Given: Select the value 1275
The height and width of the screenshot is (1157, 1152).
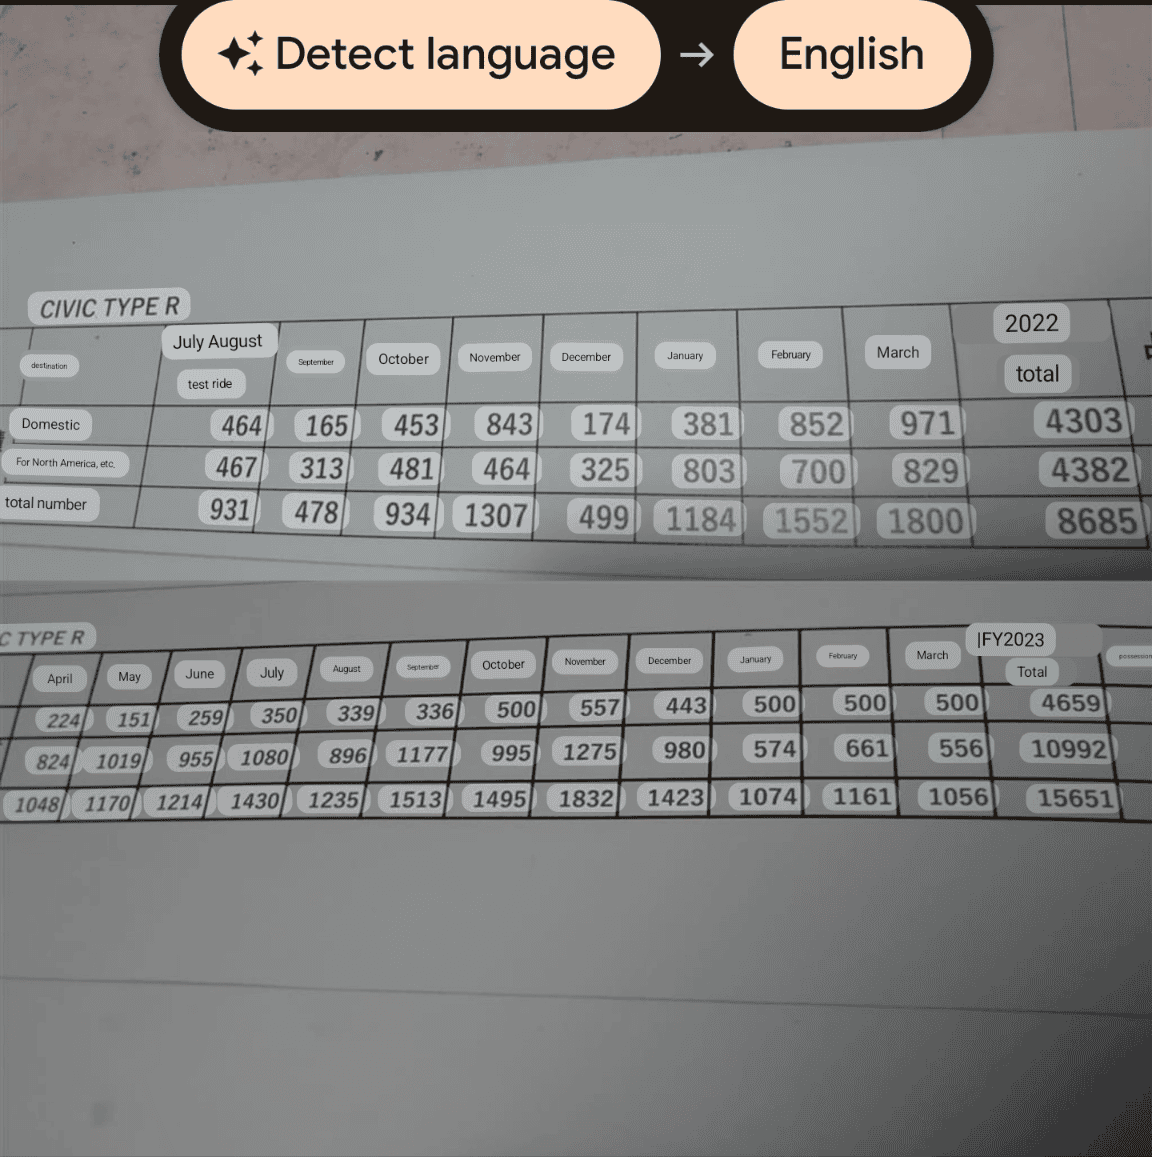Looking at the screenshot, I should click(589, 752).
